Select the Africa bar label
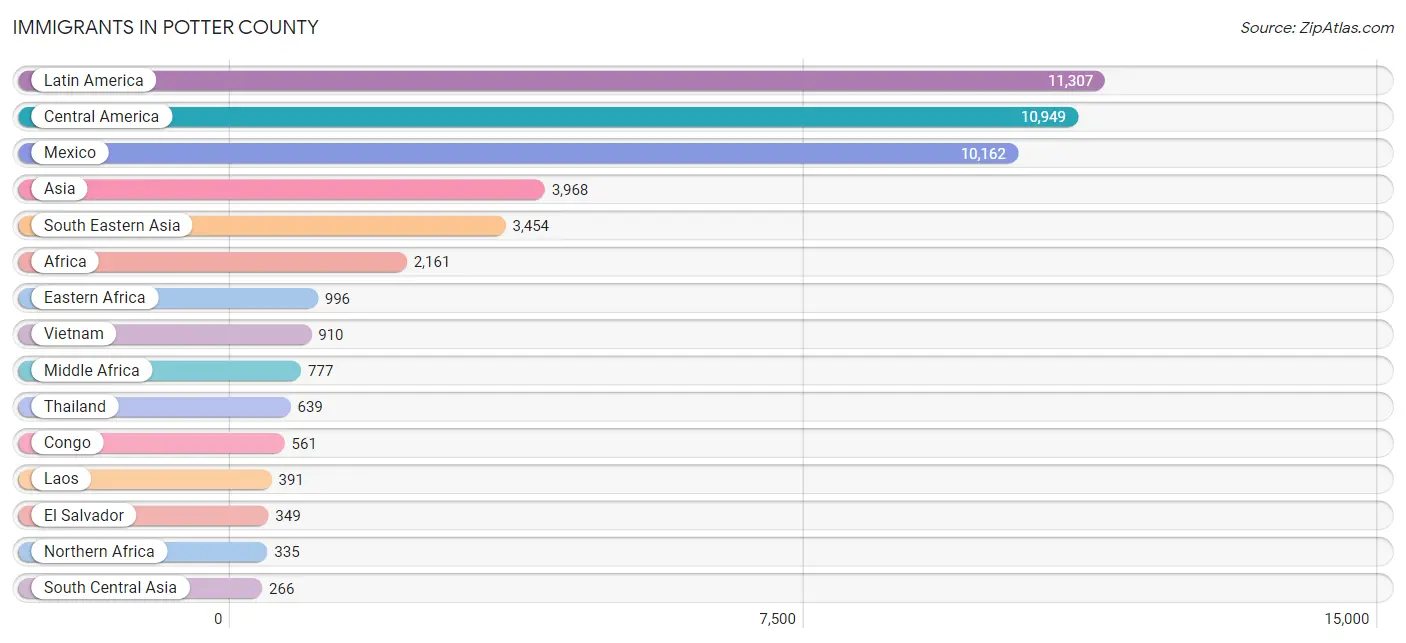1406x643 pixels. [65, 262]
